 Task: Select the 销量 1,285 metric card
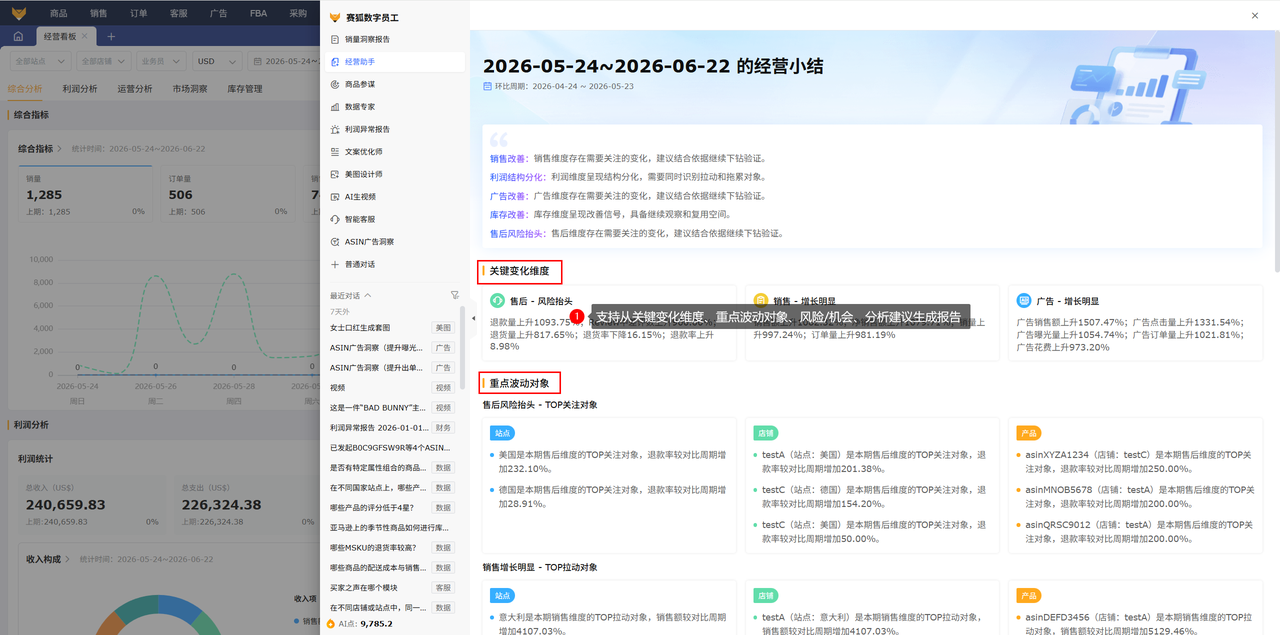(x=85, y=195)
